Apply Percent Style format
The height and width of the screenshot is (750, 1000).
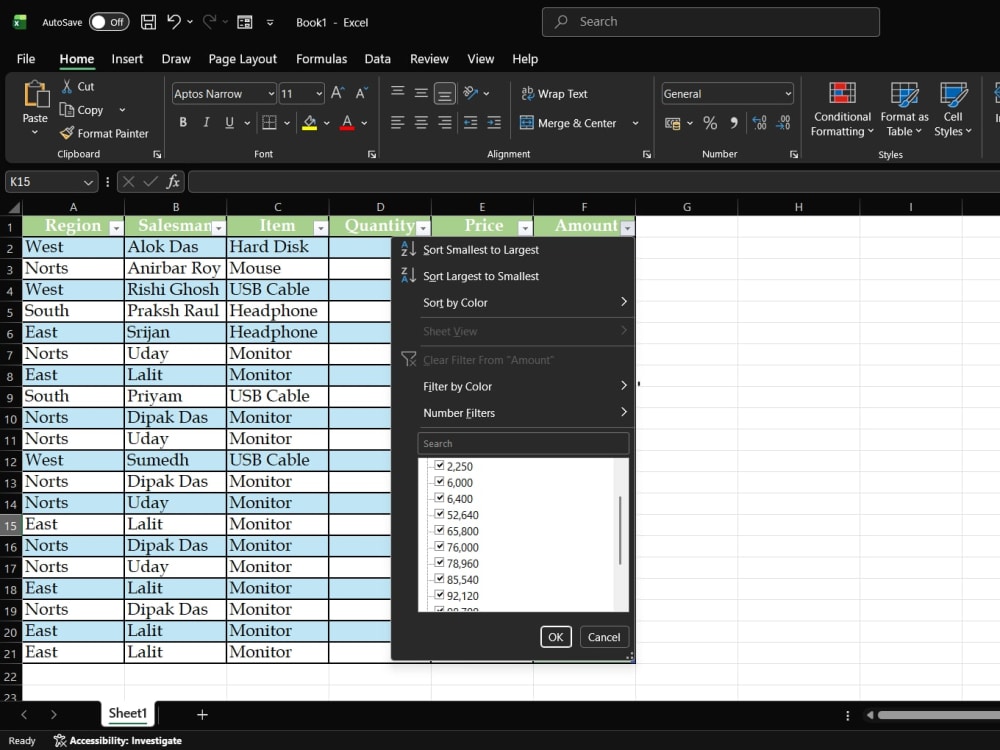coord(710,122)
